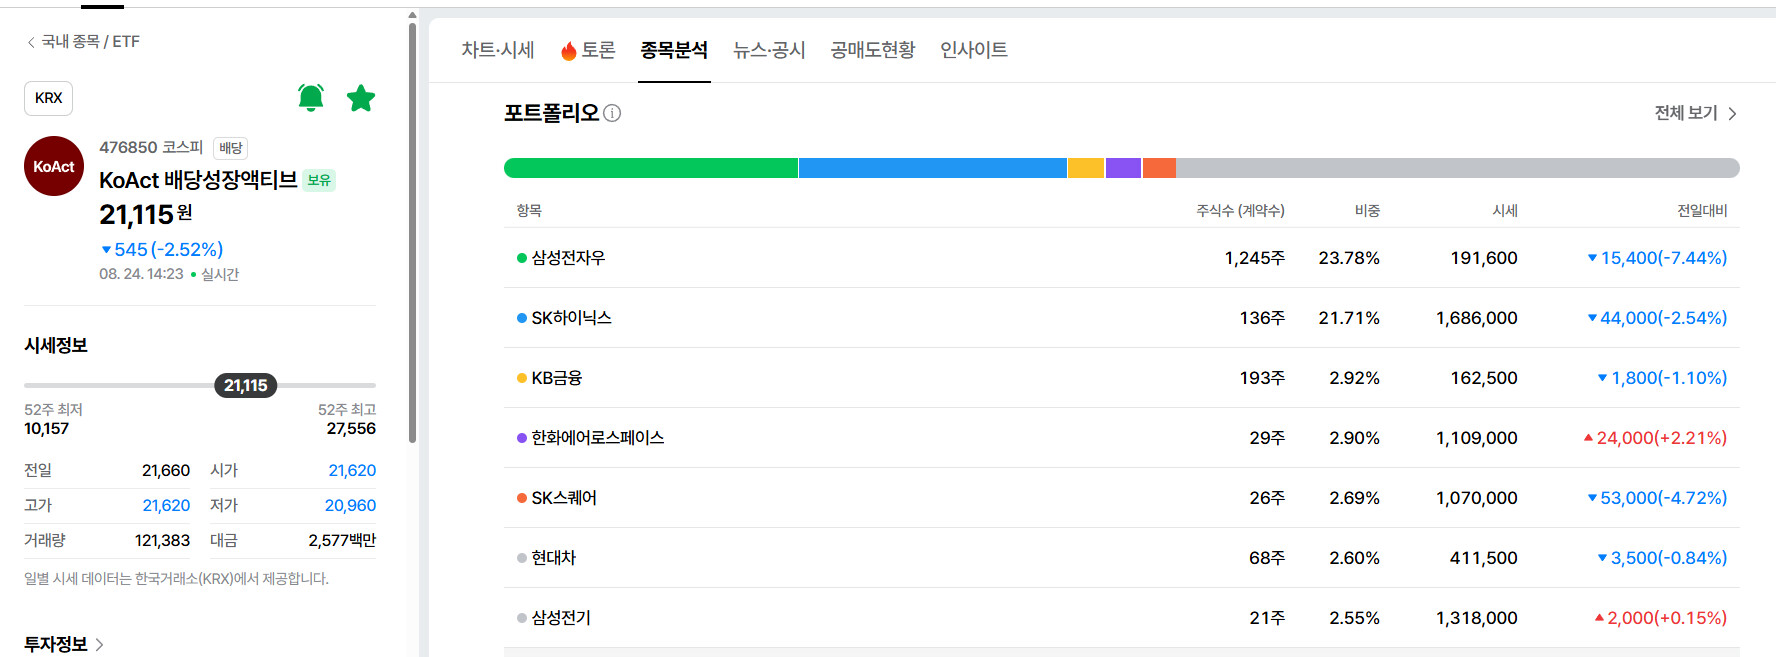This screenshot has width=1776, height=657.
Task: Open the 삼성전자우 holding row
Action: click(x=1121, y=258)
